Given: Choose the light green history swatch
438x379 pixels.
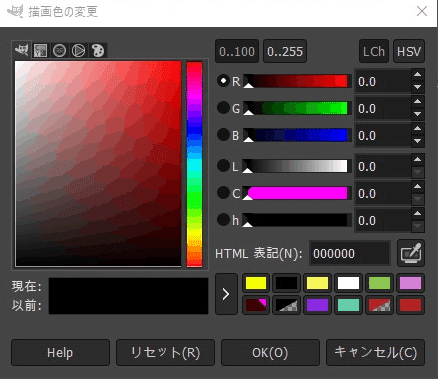Looking at the screenshot, I should pyautogui.click(x=379, y=283).
